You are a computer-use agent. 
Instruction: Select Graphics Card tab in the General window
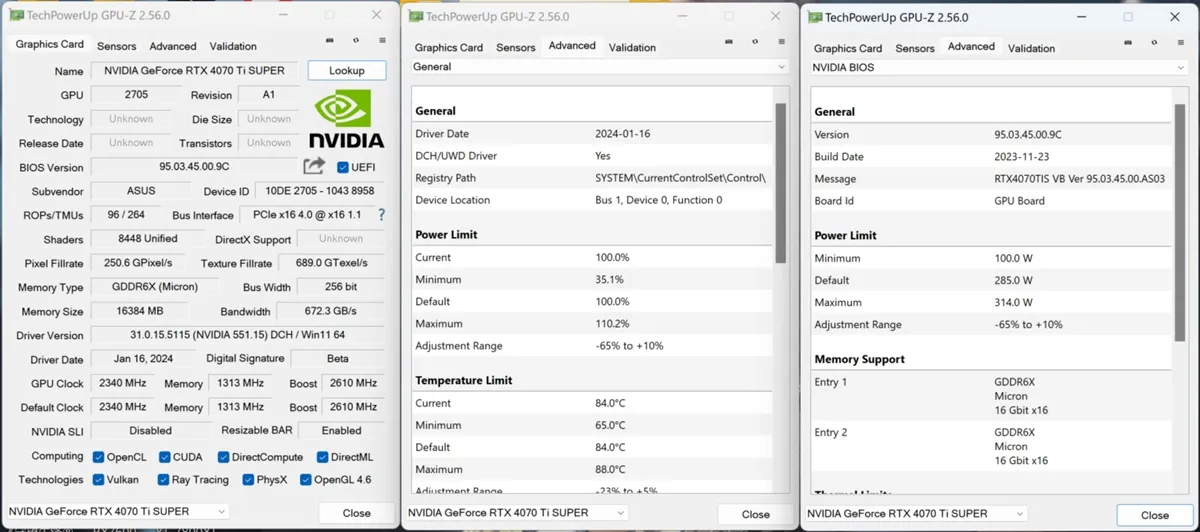coord(449,47)
